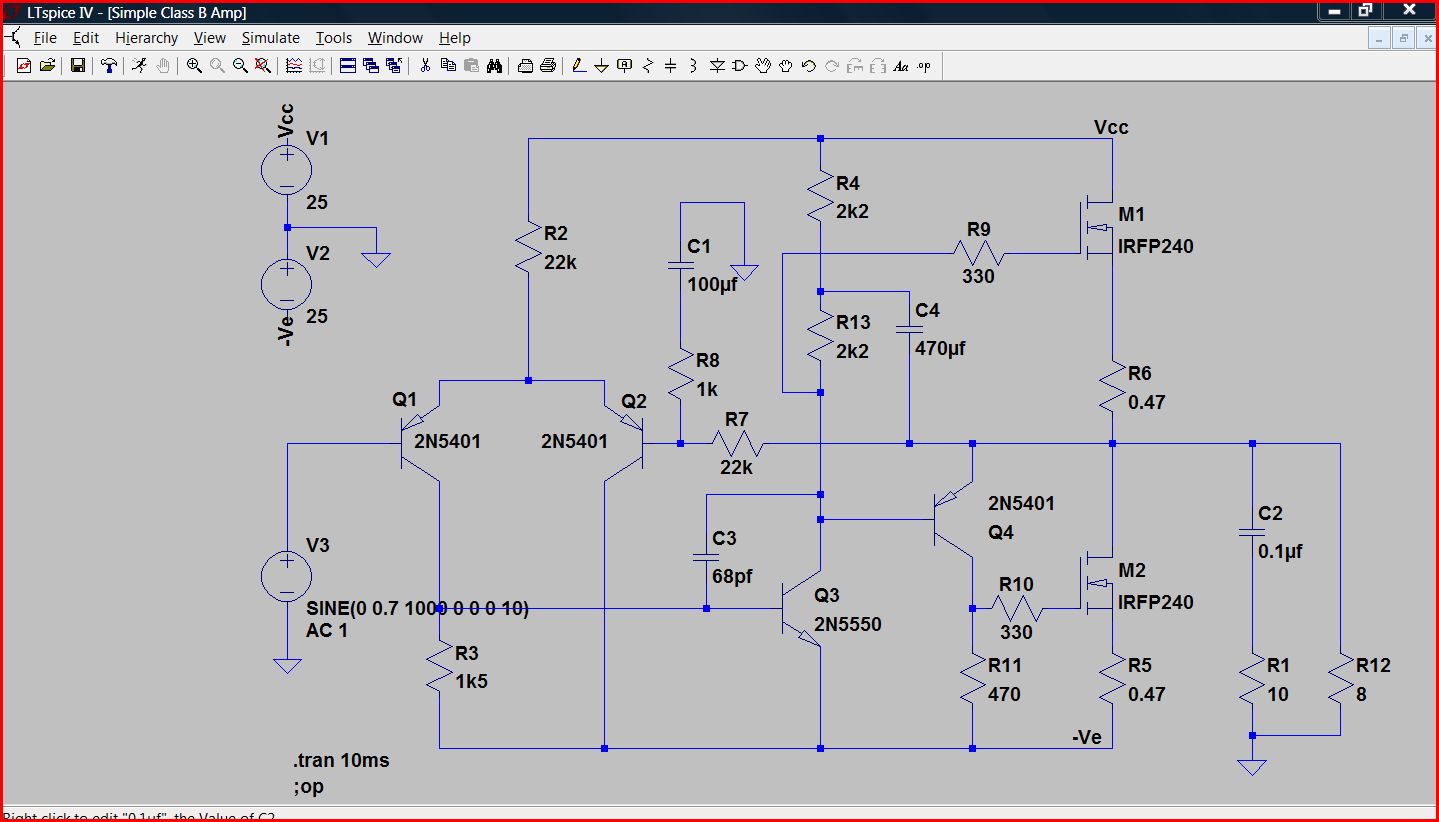Copy with the duplicate pages icon

tap(448, 66)
